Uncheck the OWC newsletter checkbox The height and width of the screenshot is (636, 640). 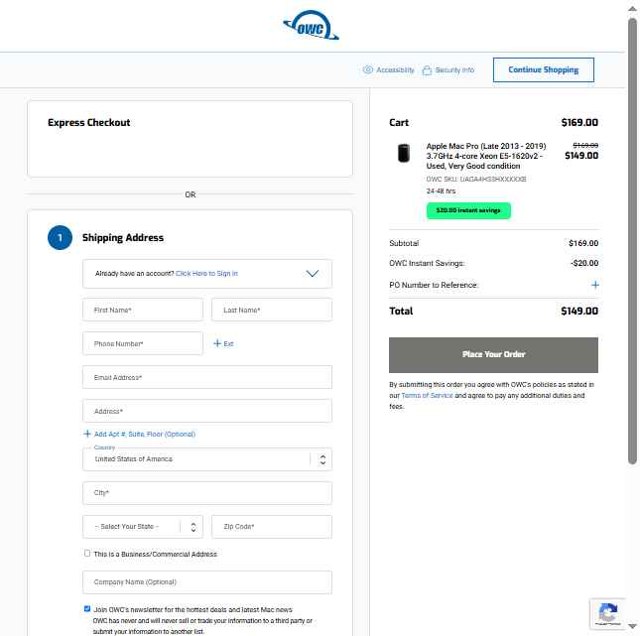click(x=87, y=609)
